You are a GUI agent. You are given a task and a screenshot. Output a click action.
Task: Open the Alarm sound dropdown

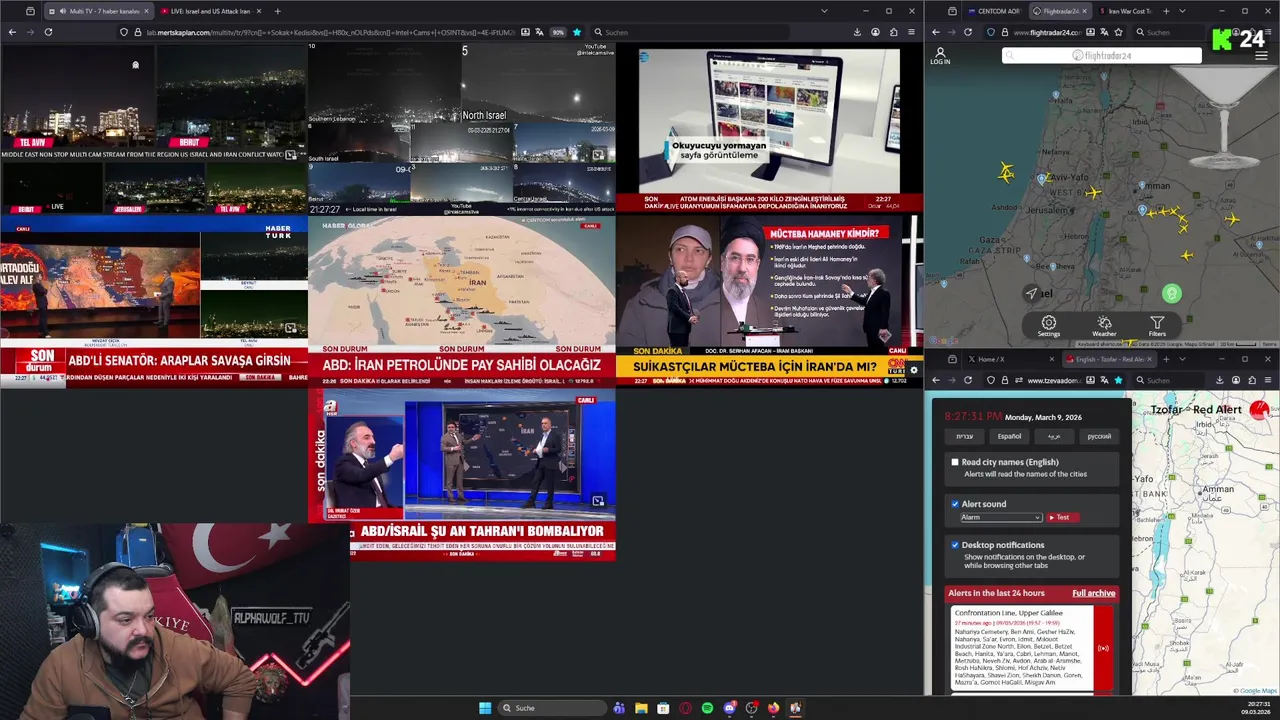click(x=1000, y=517)
